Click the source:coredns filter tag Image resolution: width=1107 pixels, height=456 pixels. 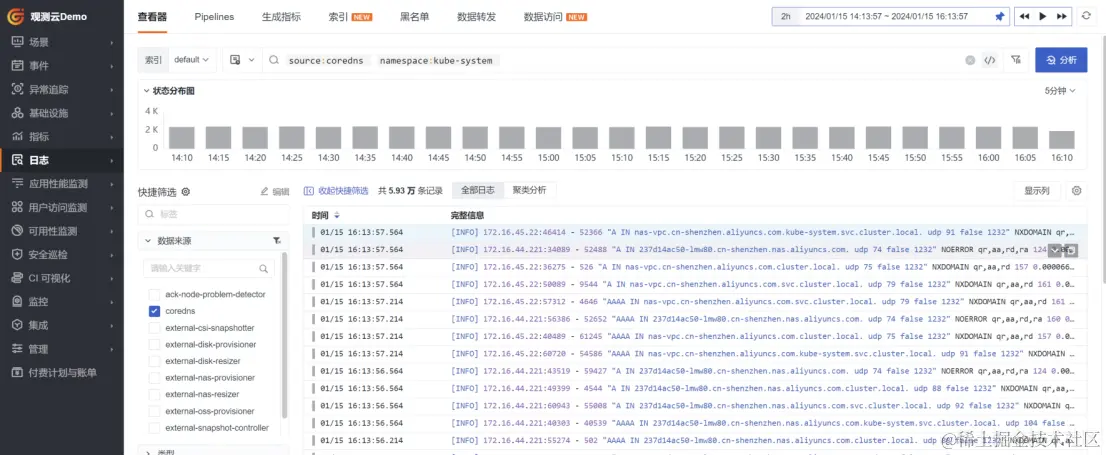click(x=325, y=61)
